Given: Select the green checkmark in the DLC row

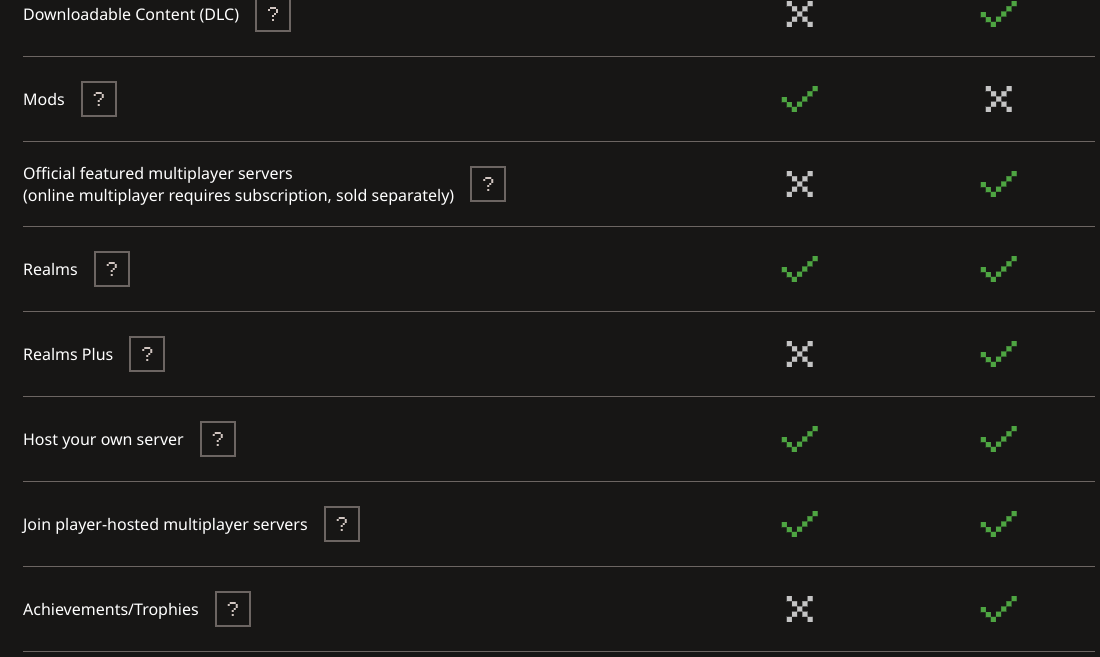Looking at the screenshot, I should coord(998,15).
